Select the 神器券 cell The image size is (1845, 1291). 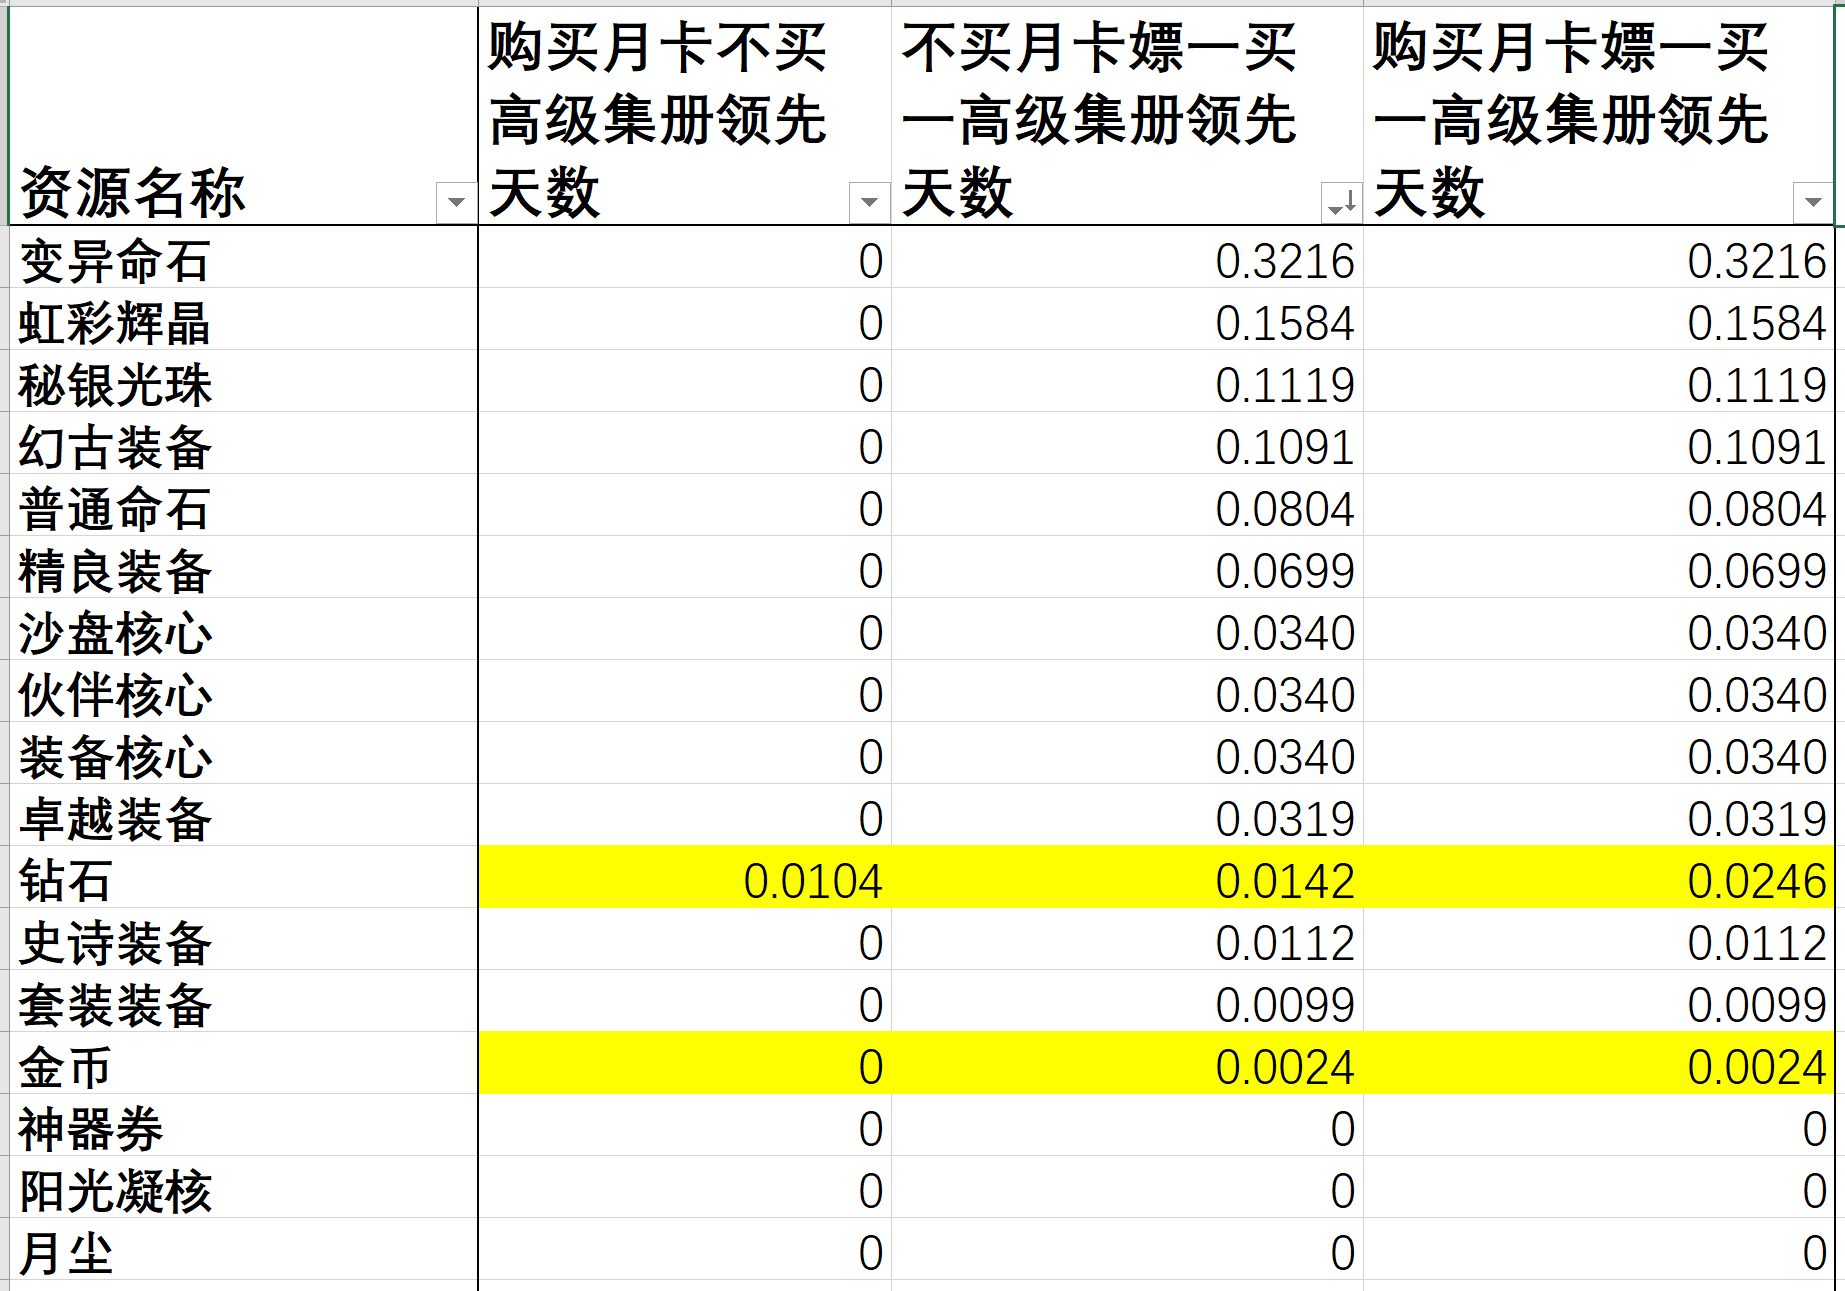244,1126
